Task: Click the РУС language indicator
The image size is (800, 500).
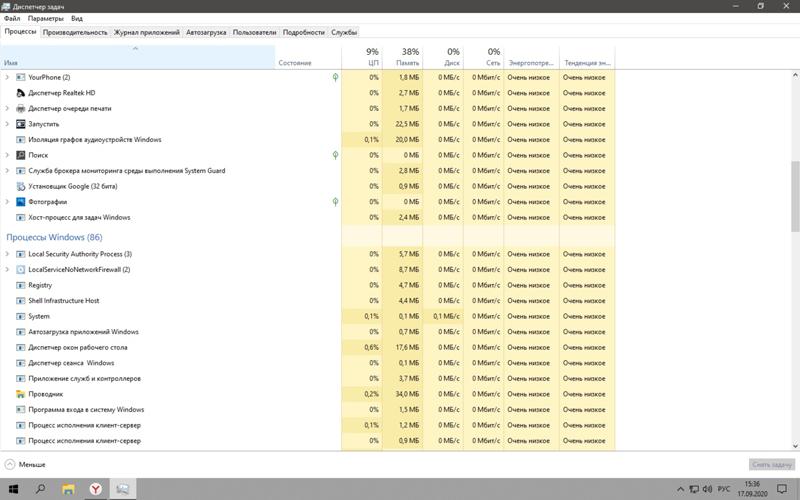Action: point(724,489)
